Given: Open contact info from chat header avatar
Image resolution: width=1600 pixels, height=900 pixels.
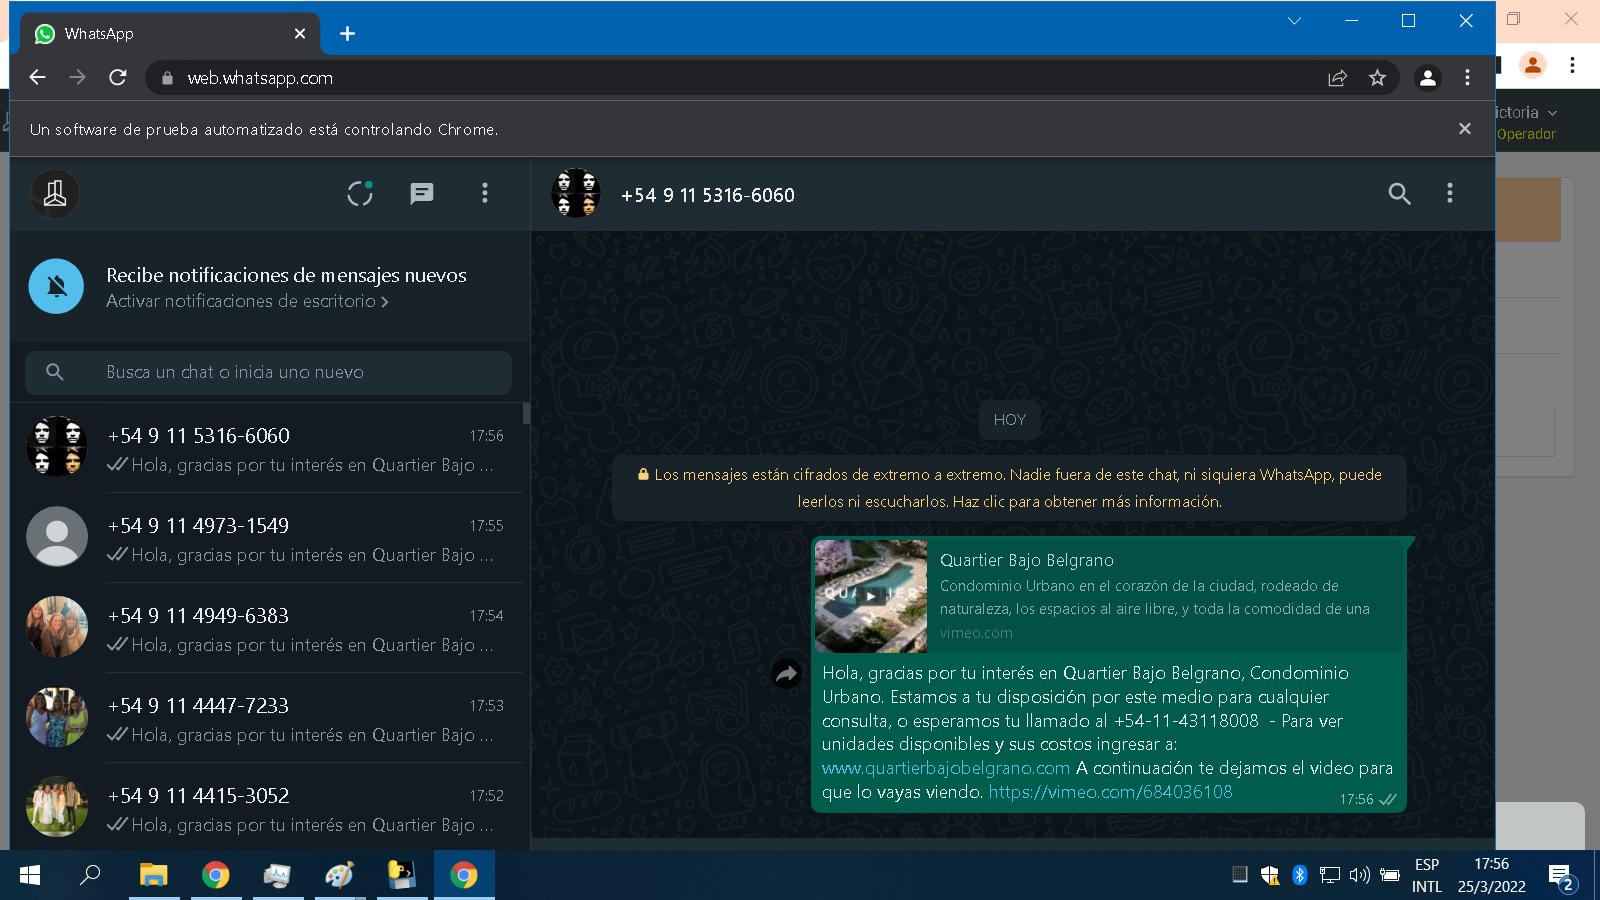Looking at the screenshot, I should tap(576, 194).
